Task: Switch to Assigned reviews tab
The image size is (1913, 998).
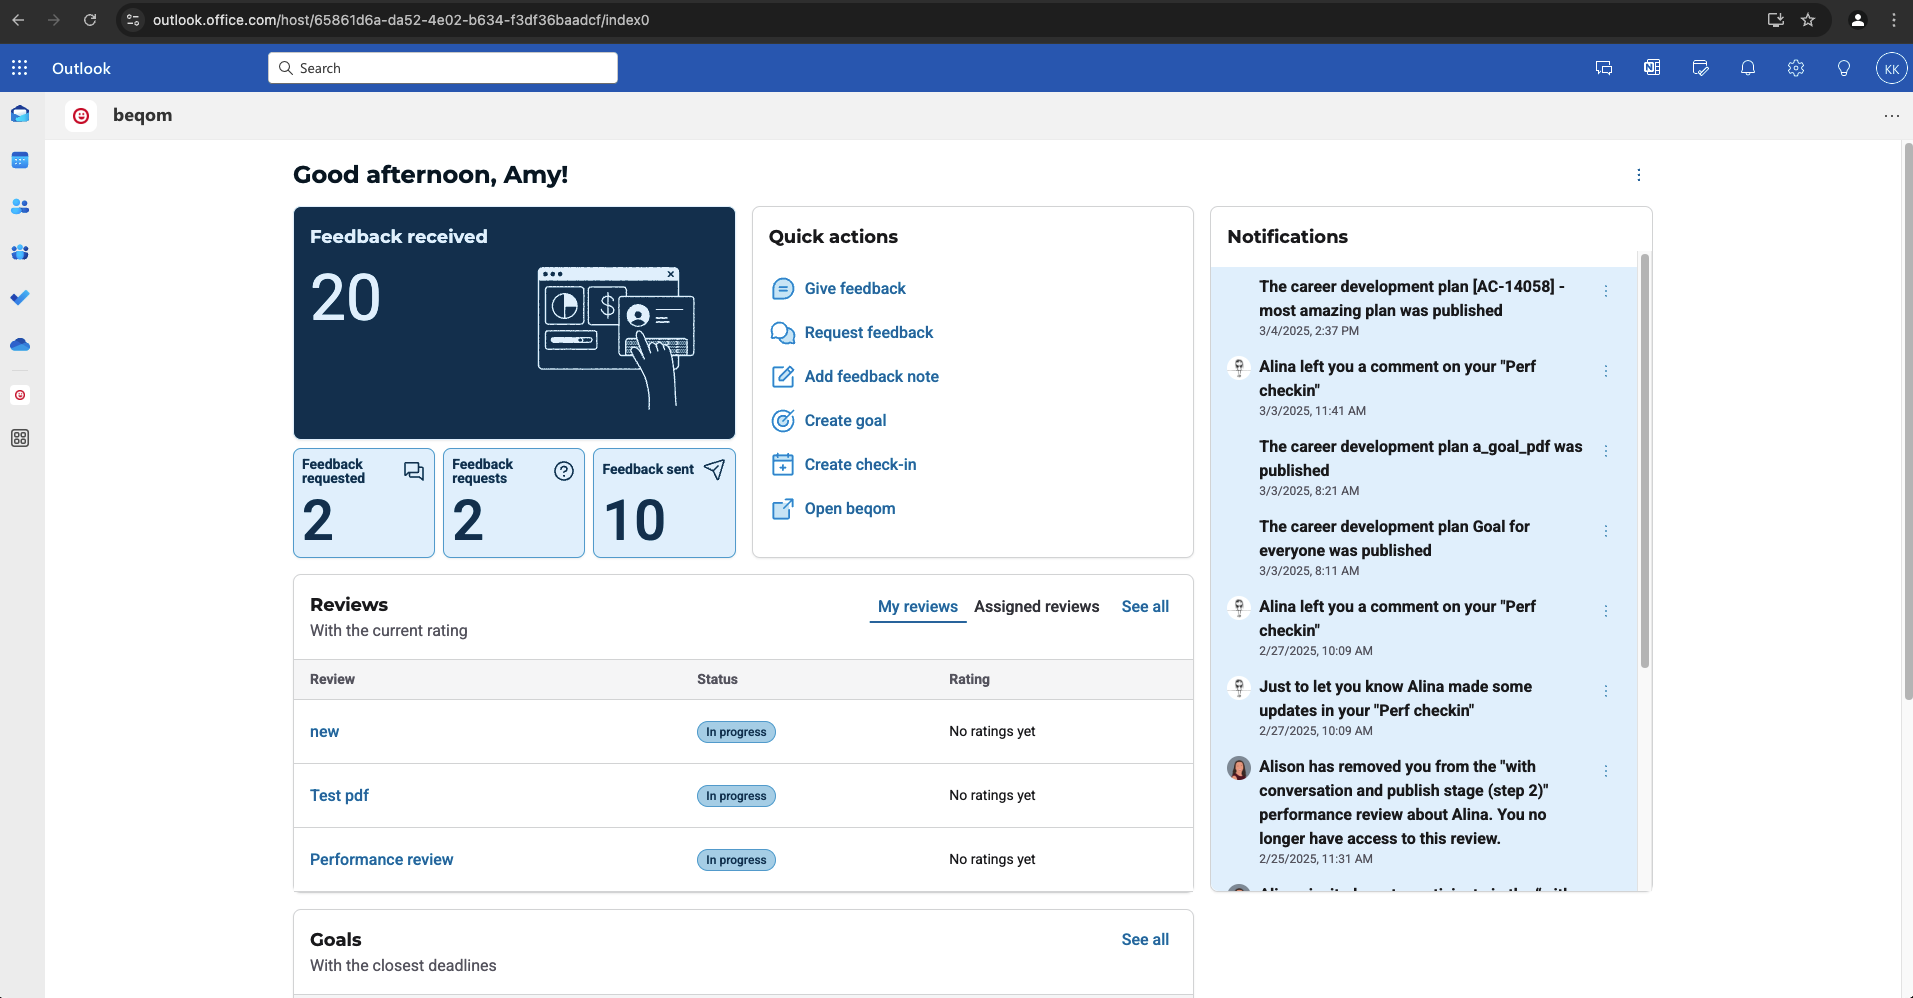Action: click(x=1036, y=606)
